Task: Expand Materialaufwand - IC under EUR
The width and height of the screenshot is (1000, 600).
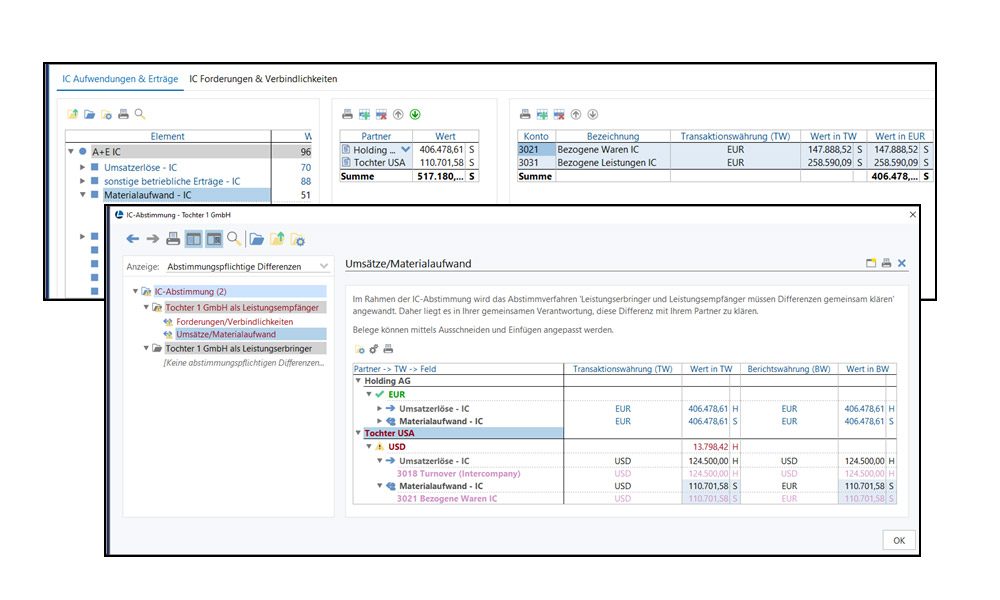Action: pos(379,421)
